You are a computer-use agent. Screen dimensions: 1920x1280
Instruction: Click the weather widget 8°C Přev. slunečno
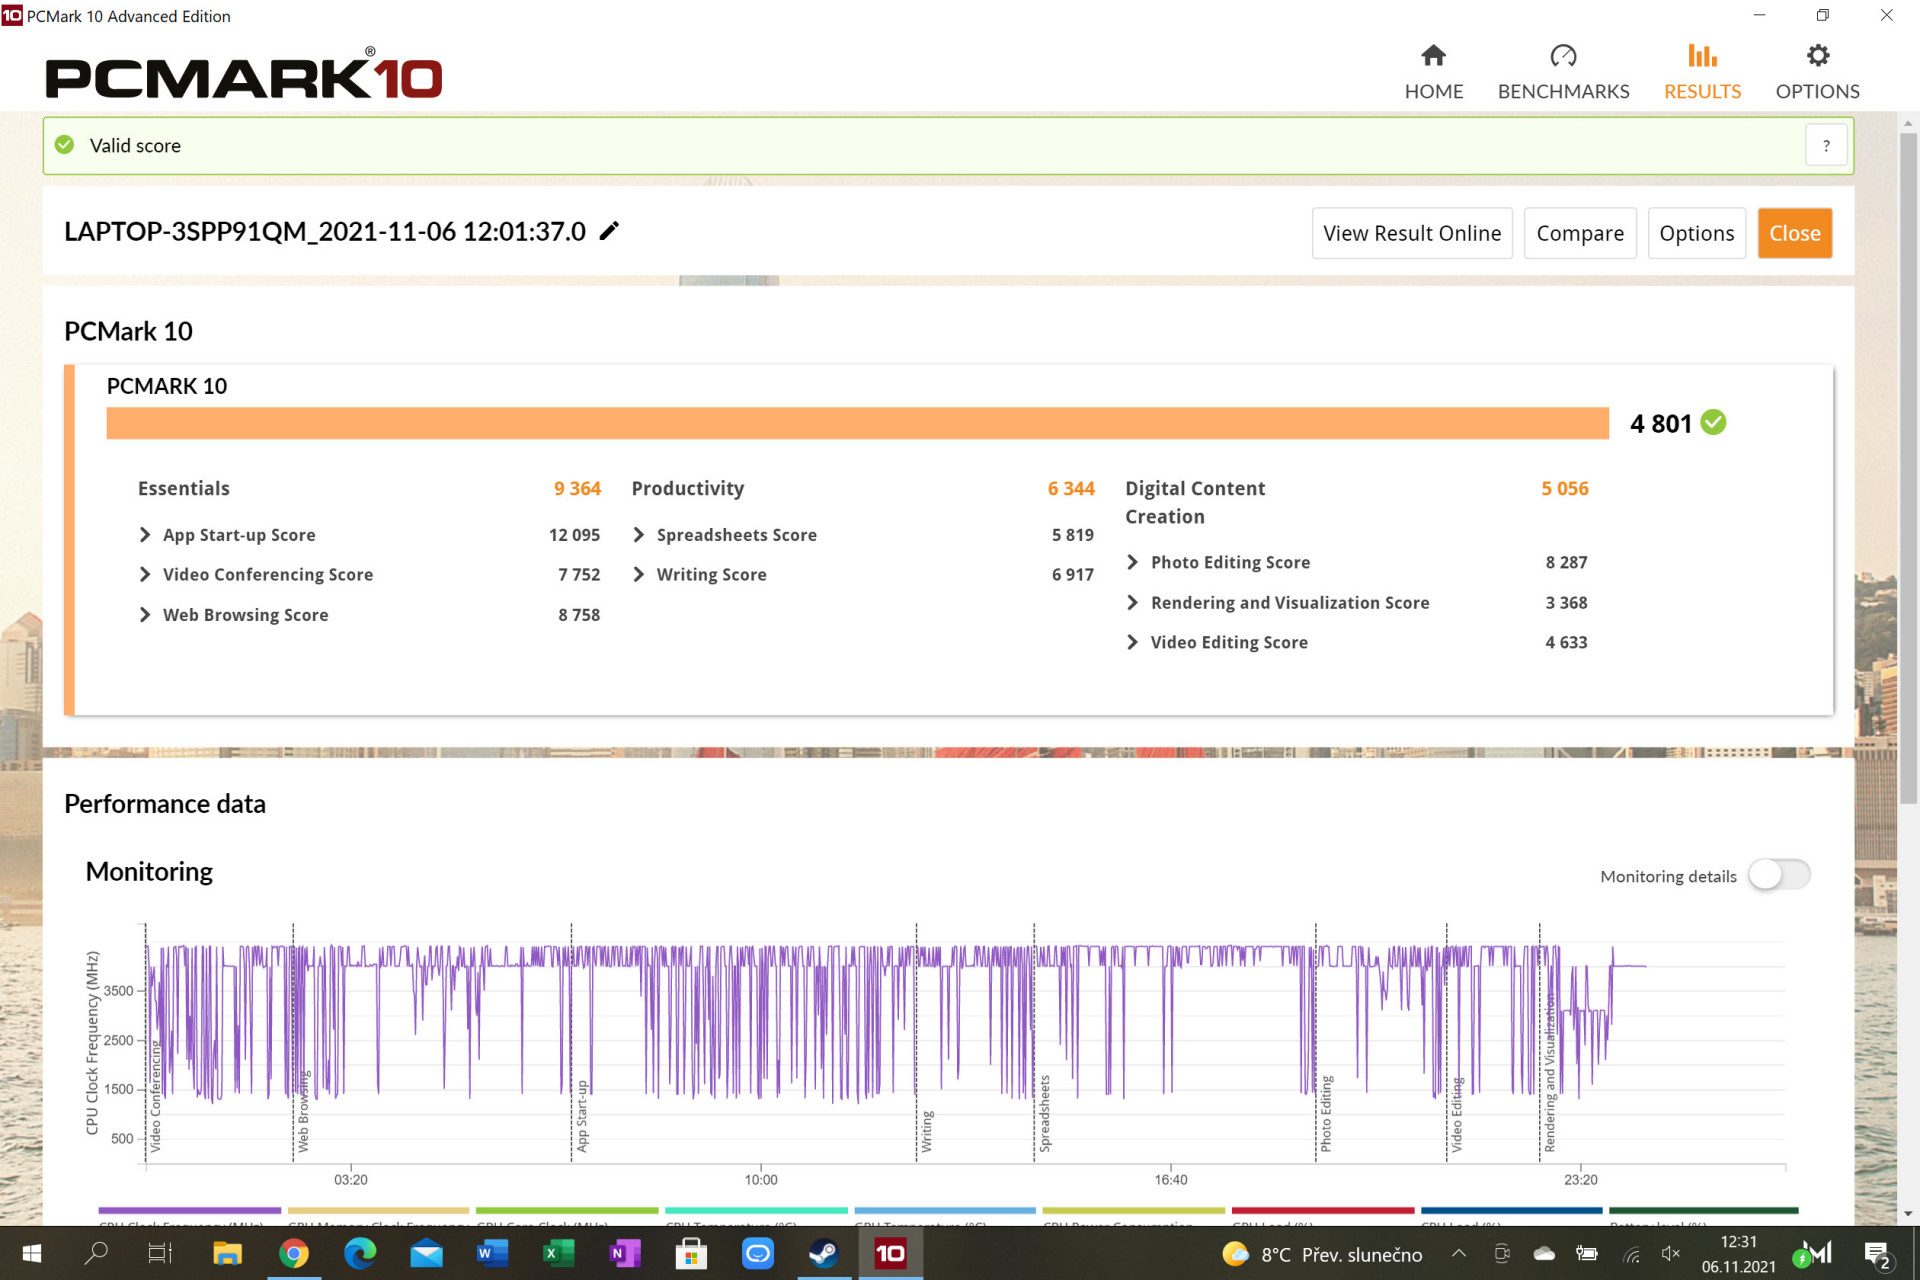coord(1322,1254)
